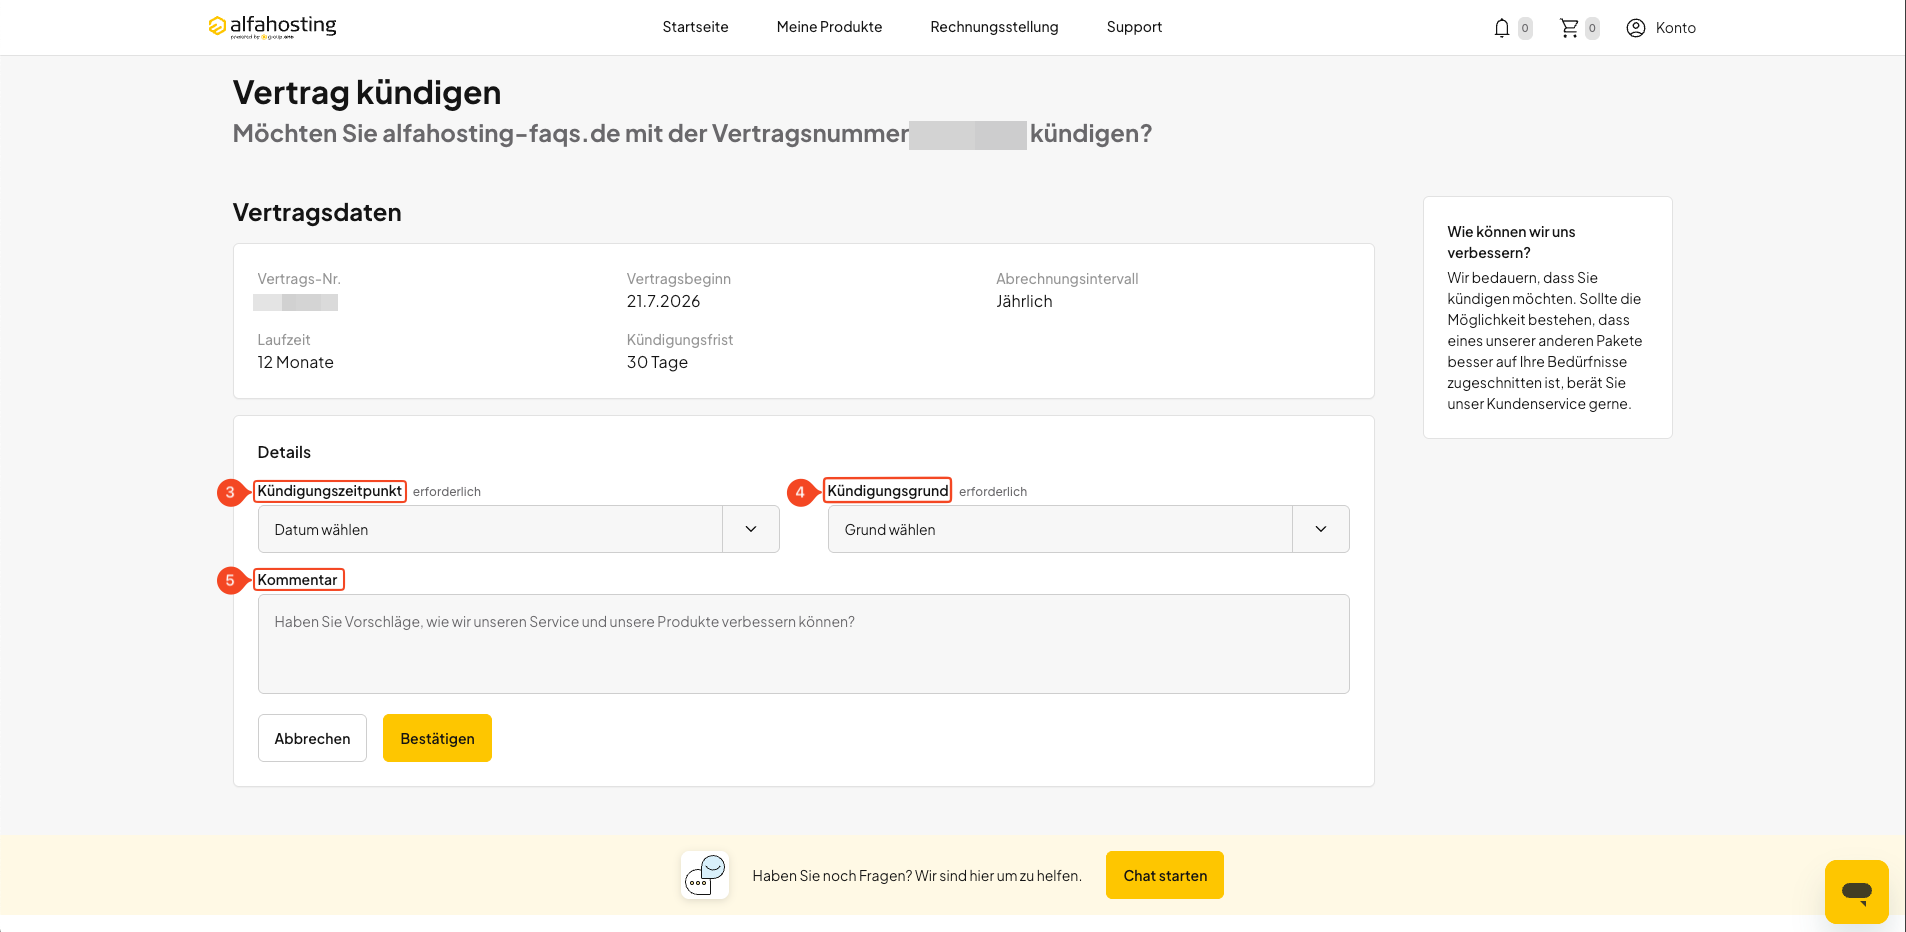Click the Abrechnungsintervall value Jährlich
Screen dimensions: 1906x932
(1024, 301)
